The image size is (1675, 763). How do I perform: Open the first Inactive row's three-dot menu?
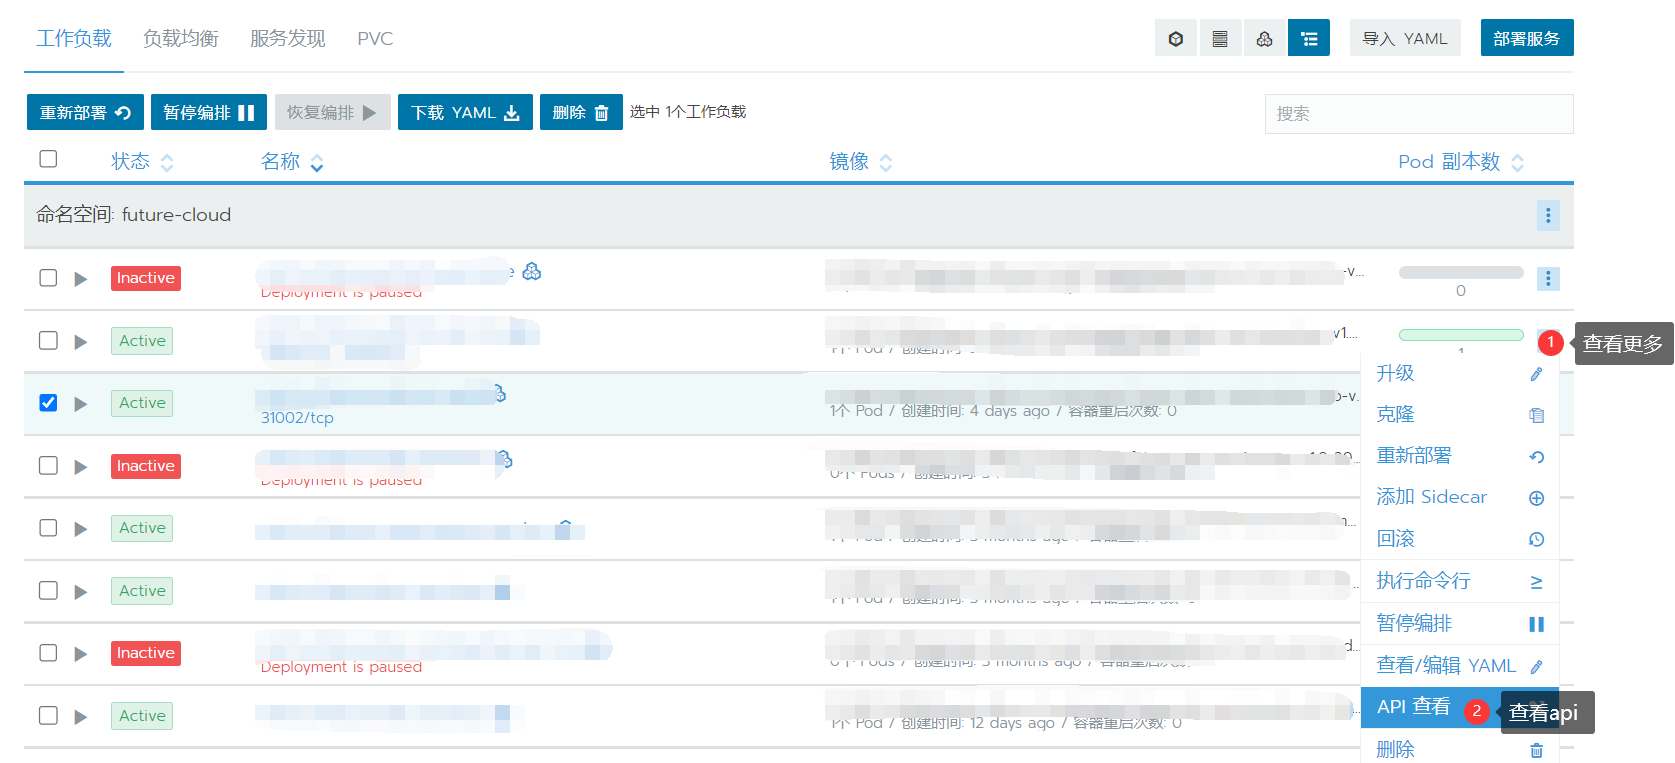click(1547, 278)
